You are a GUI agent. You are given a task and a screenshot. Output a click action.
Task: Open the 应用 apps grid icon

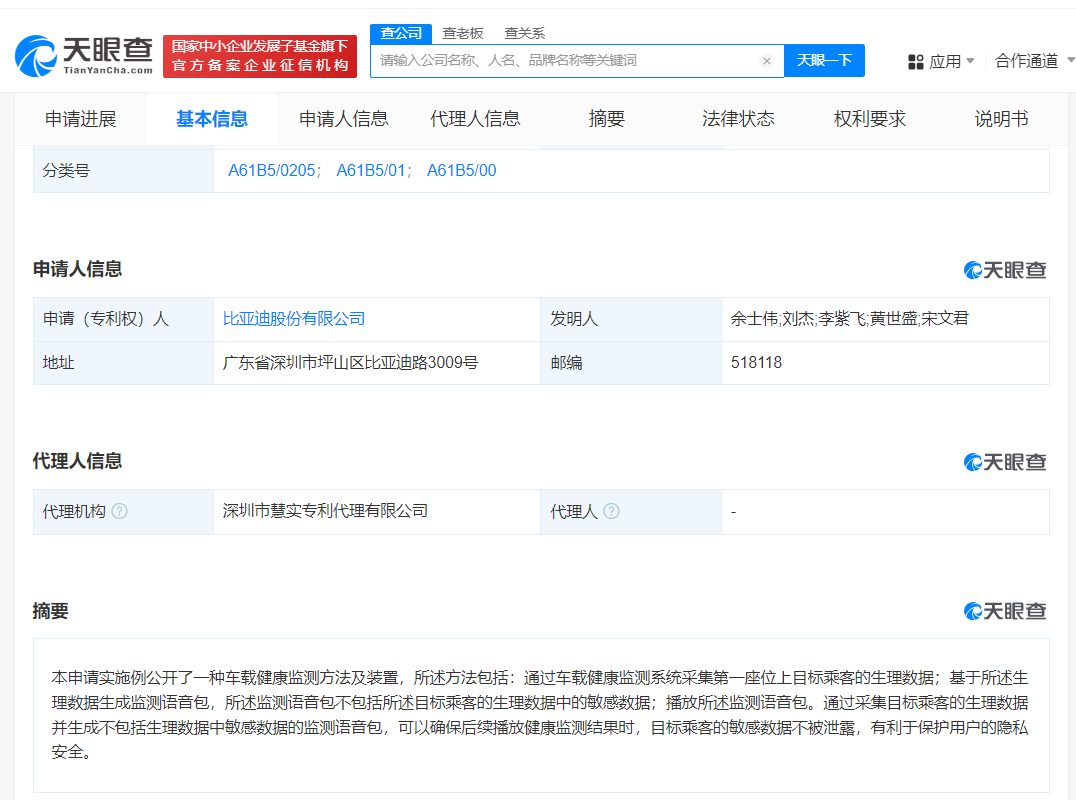916,61
